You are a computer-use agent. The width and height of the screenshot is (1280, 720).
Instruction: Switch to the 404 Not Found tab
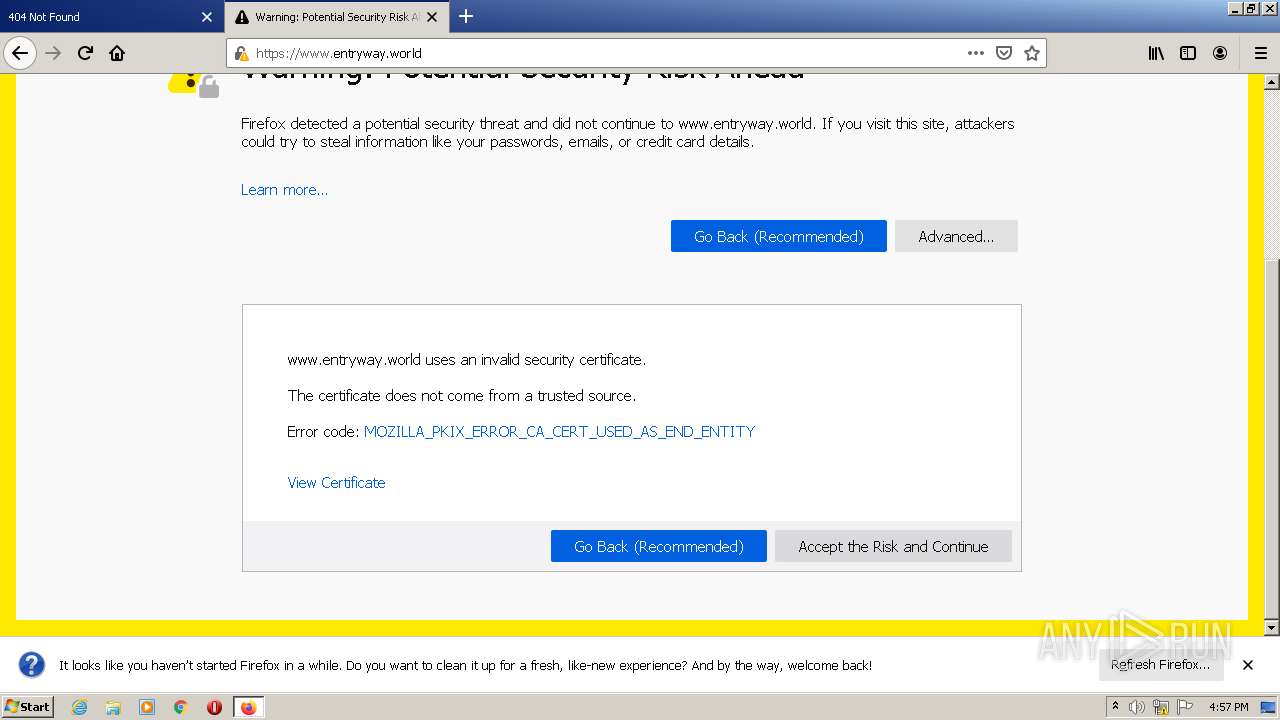[x=111, y=17]
